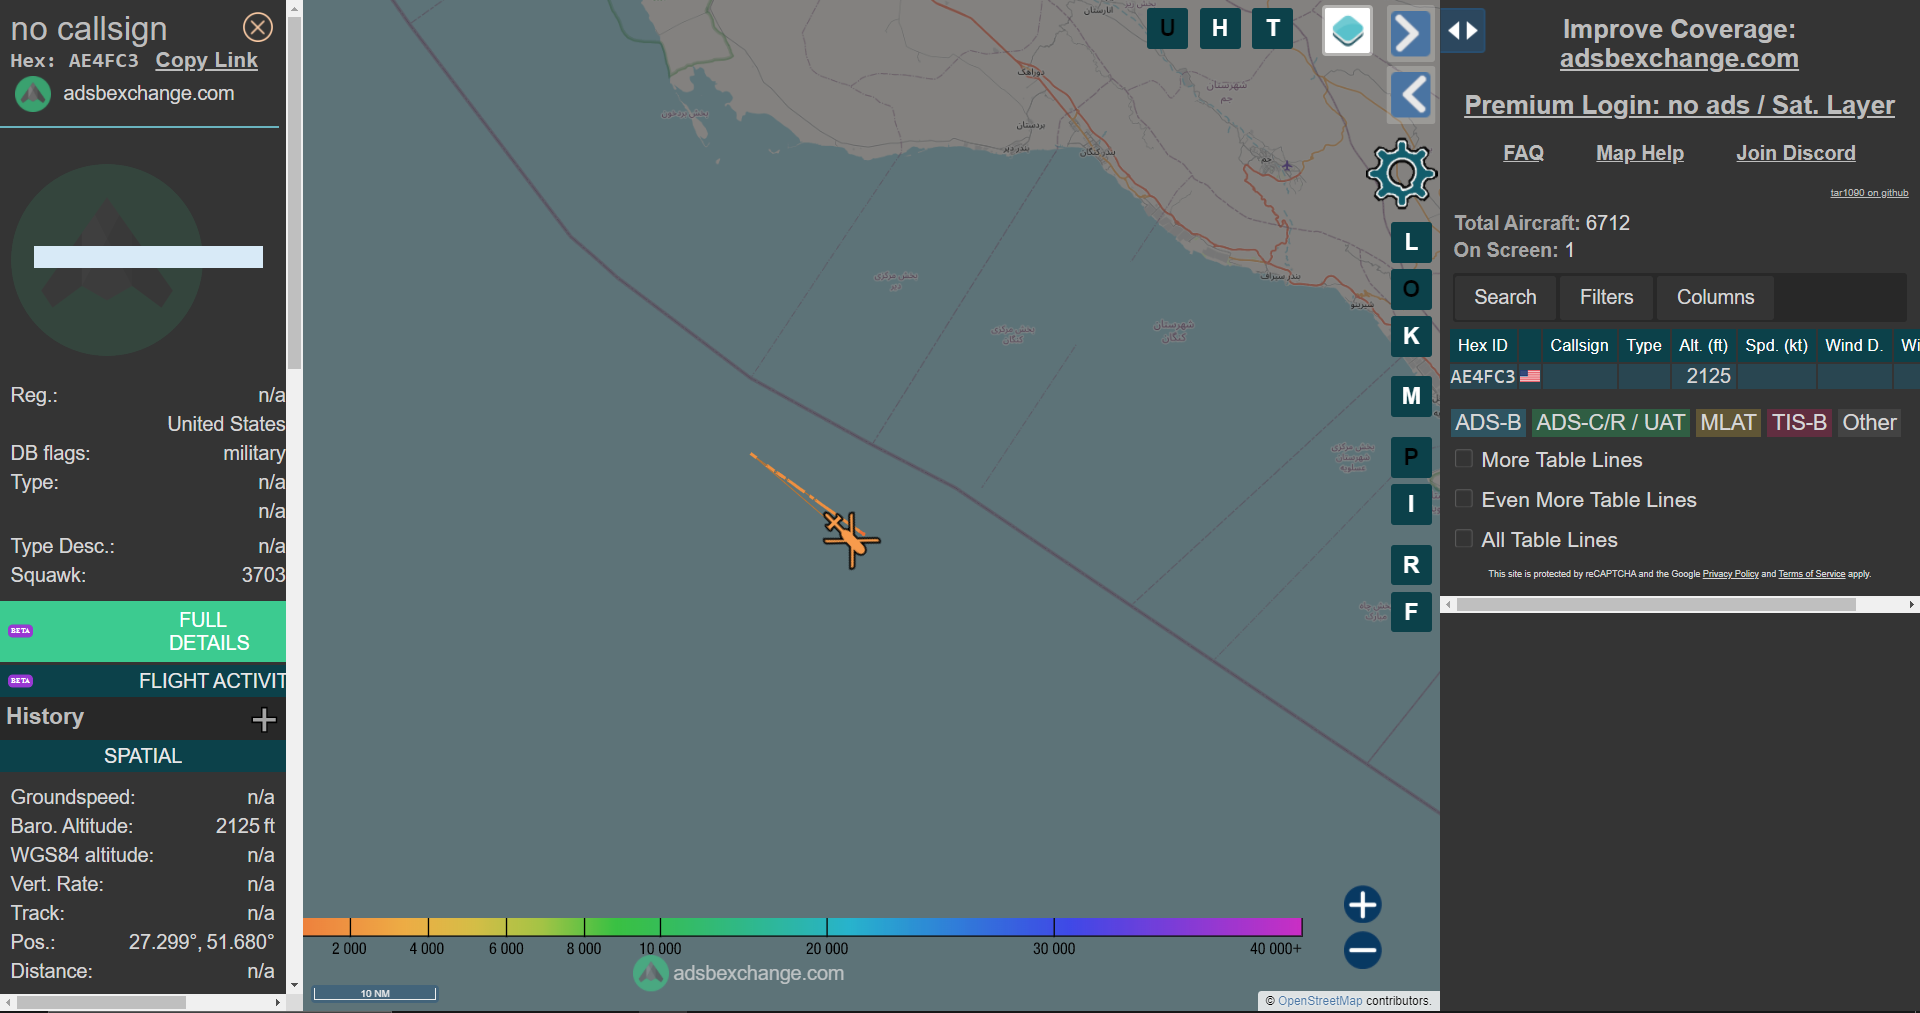Sort table by Alt. (ft) column
The width and height of the screenshot is (1920, 1013).
(x=1703, y=345)
